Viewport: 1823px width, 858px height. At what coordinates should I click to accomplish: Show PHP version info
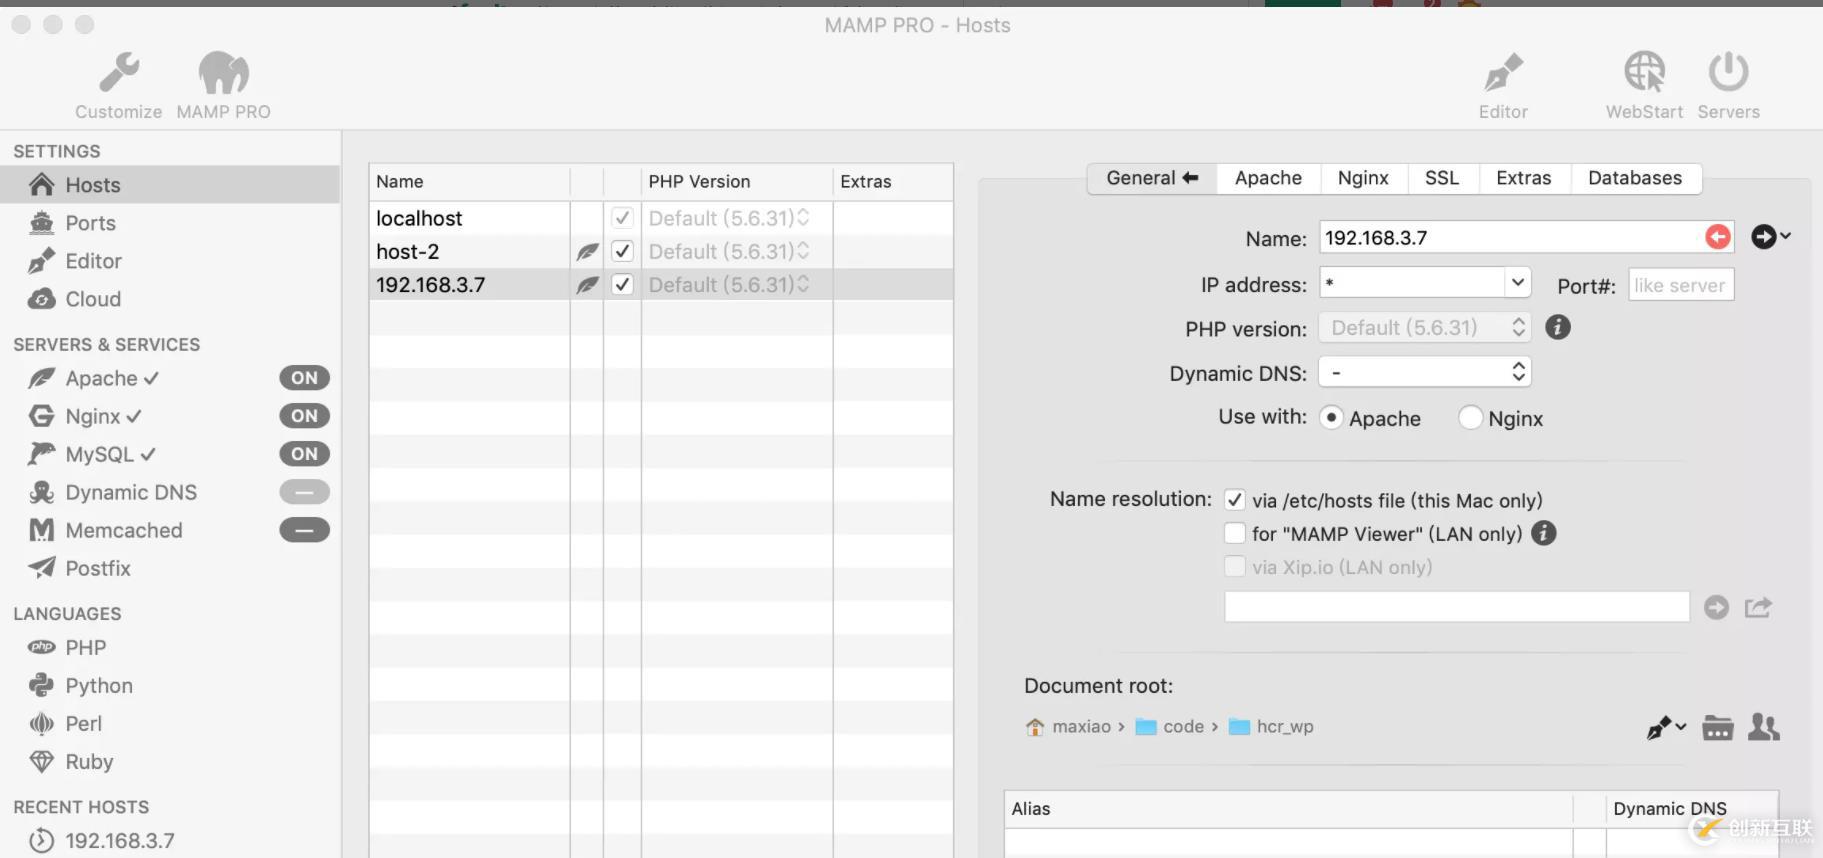click(x=1558, y=327)
